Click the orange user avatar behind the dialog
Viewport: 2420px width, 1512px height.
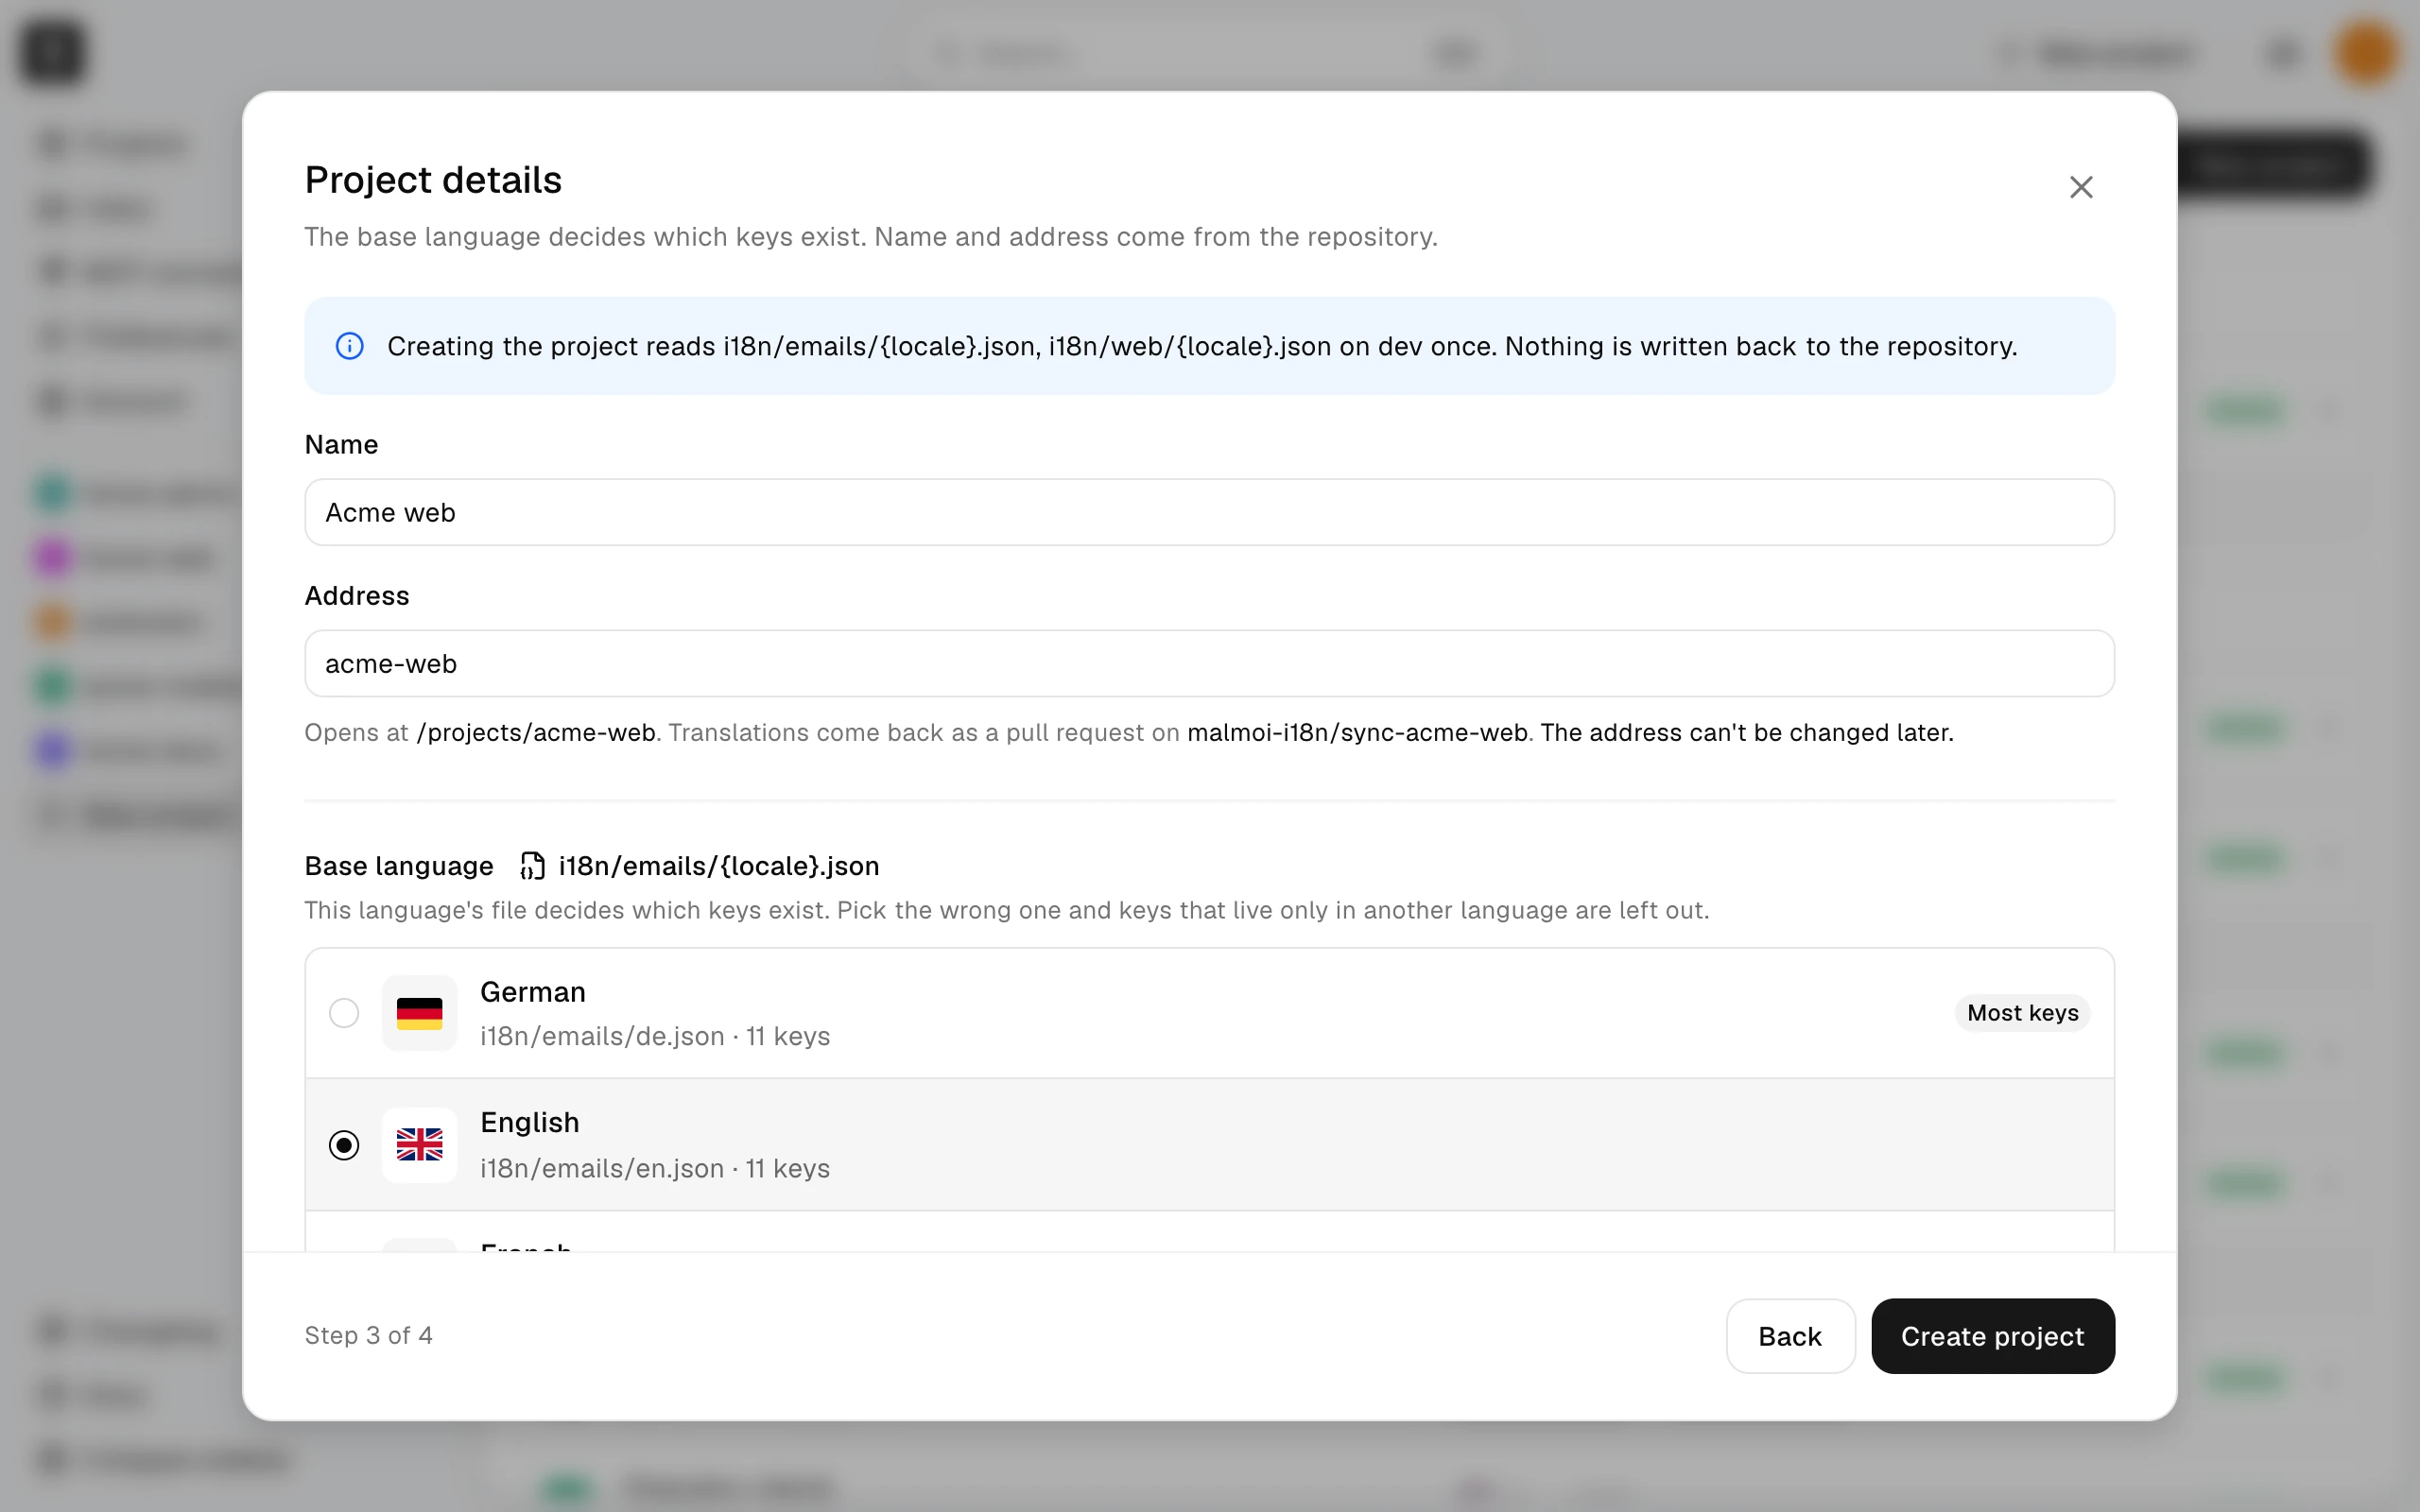pyautogui.click(x=2366, y=52)
